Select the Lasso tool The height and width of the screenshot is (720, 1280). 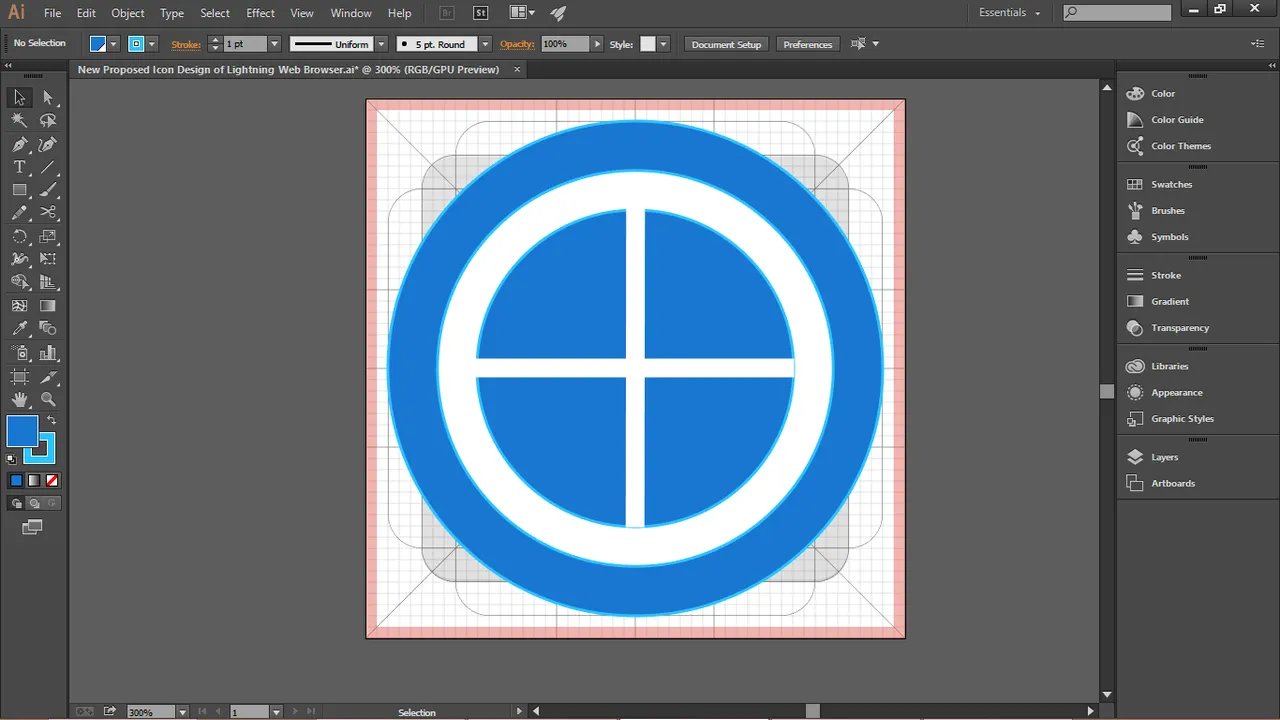click(x=48, y=120)
